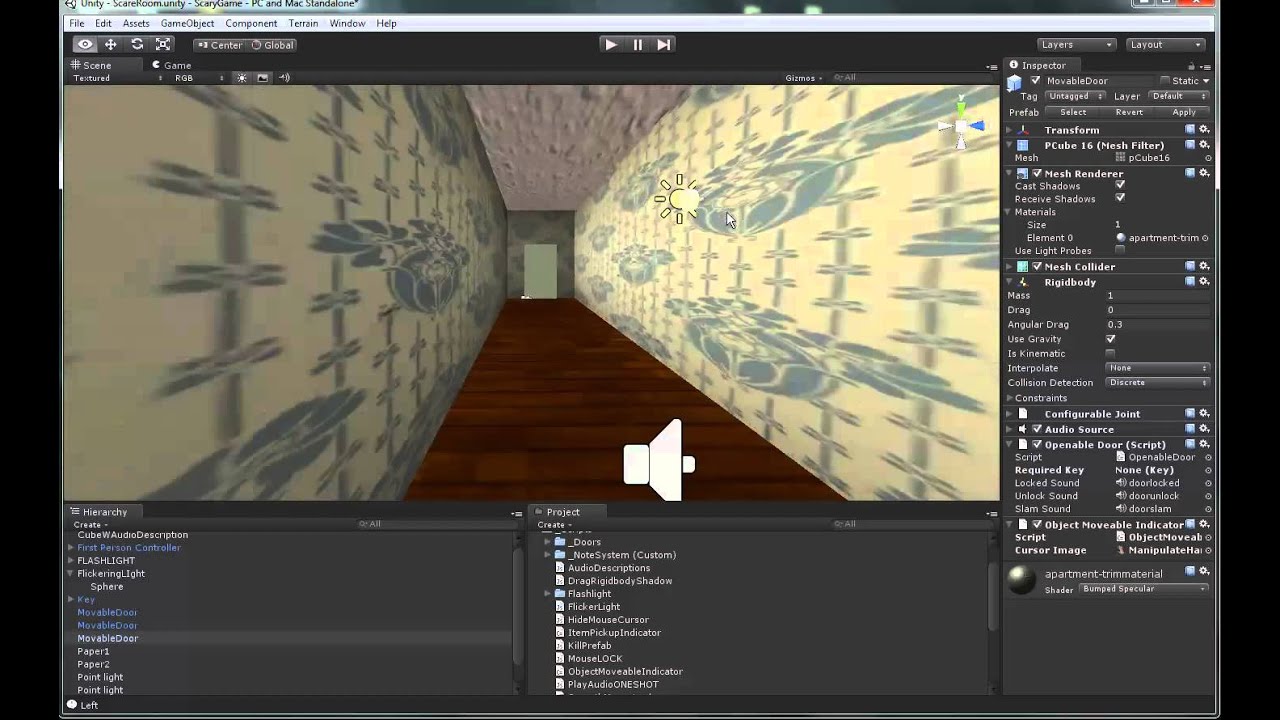Start Play mode
This screenshot has width=1280, height=720.
611,44
